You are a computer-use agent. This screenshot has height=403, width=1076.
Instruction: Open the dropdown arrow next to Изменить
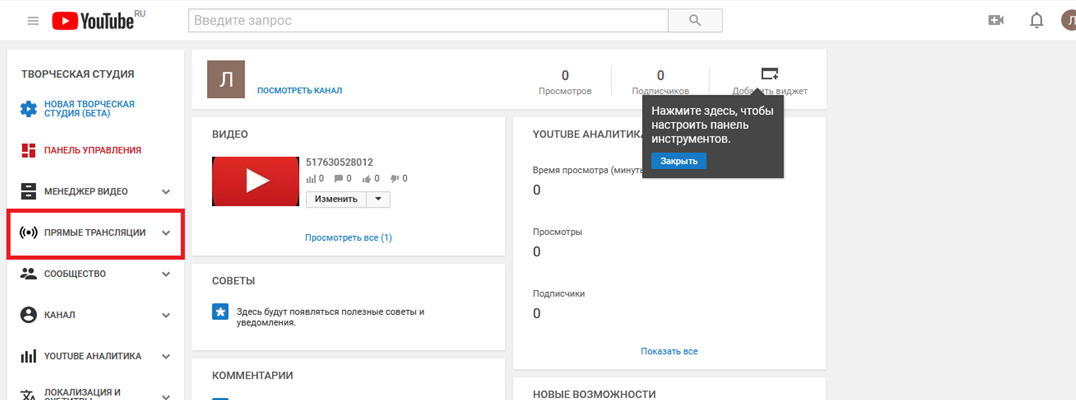click(378, 199)
